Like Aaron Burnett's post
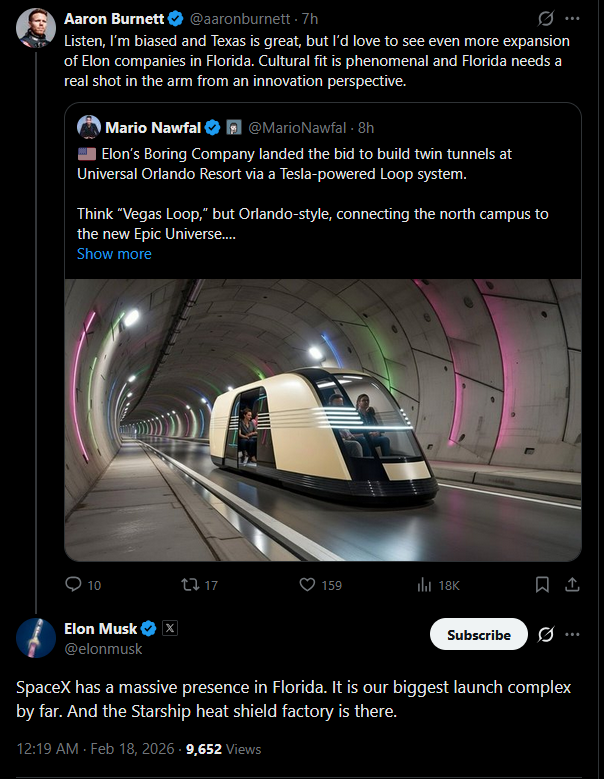604x779 pixels. pyautogui.click(x=308, y=585)
